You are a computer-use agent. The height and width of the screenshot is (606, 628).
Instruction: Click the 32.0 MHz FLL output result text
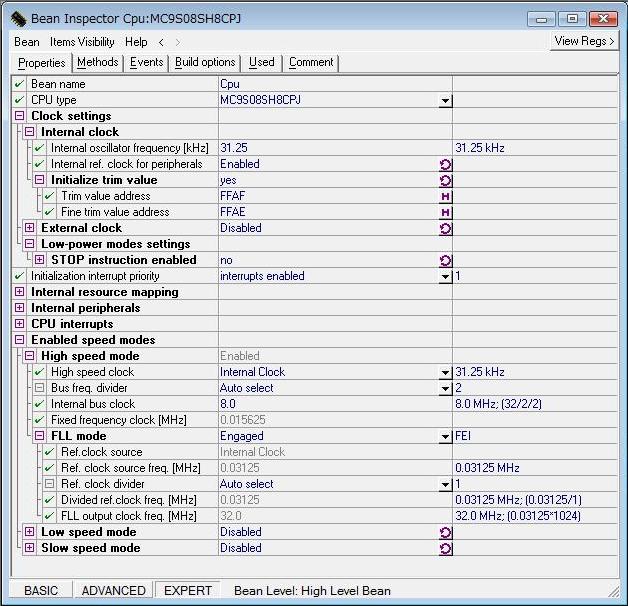[517, 516]
